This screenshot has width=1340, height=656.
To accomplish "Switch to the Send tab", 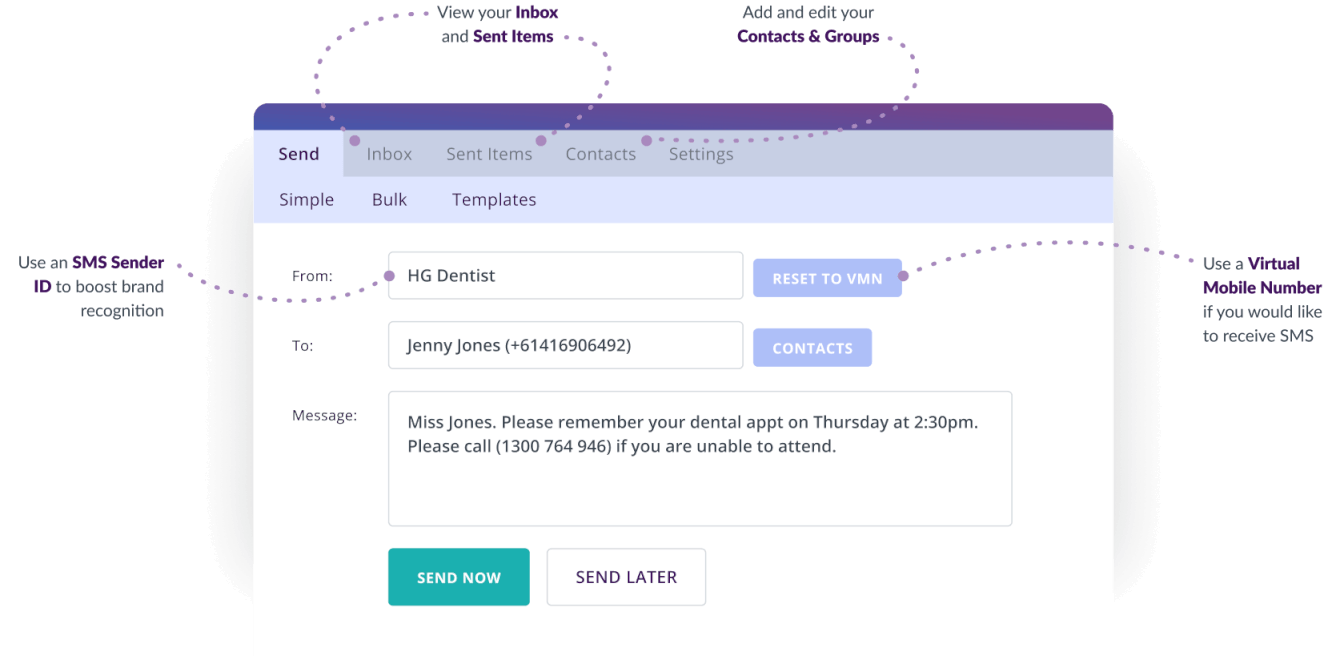I will click(298, 154).
